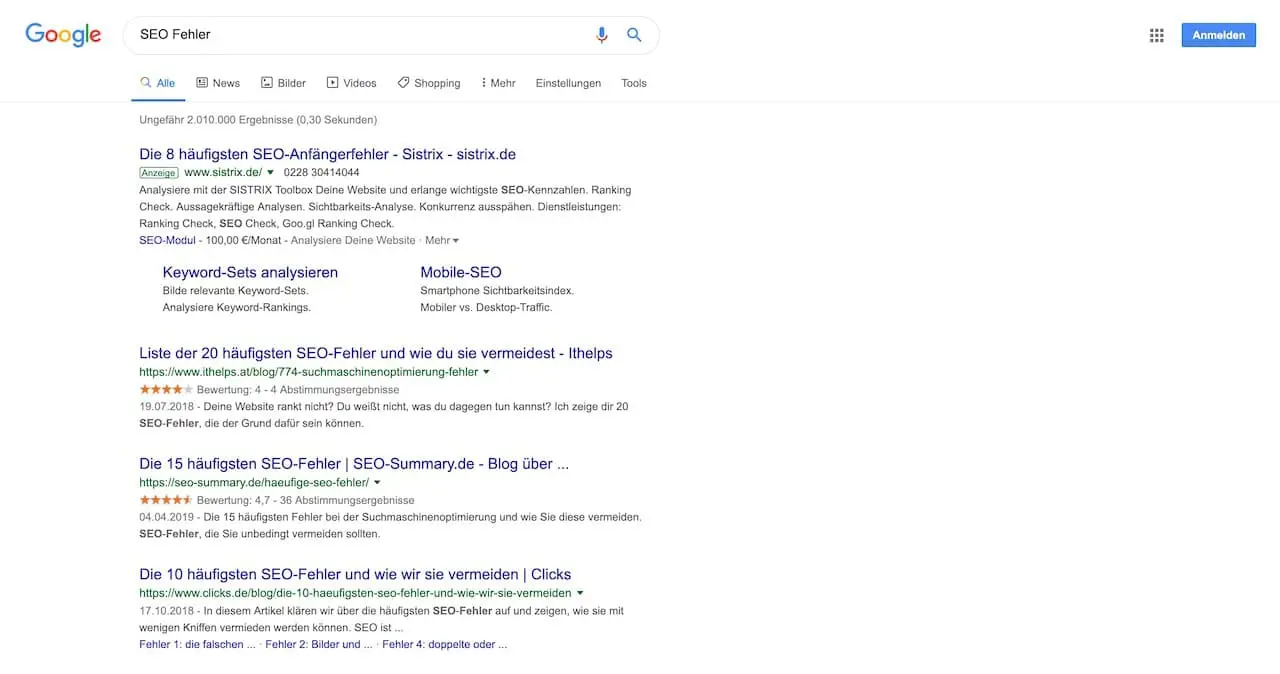Screen dimensions: 1280x674
Task: Open the Mobile-SEO sitelink
Action: click(461, 272)
